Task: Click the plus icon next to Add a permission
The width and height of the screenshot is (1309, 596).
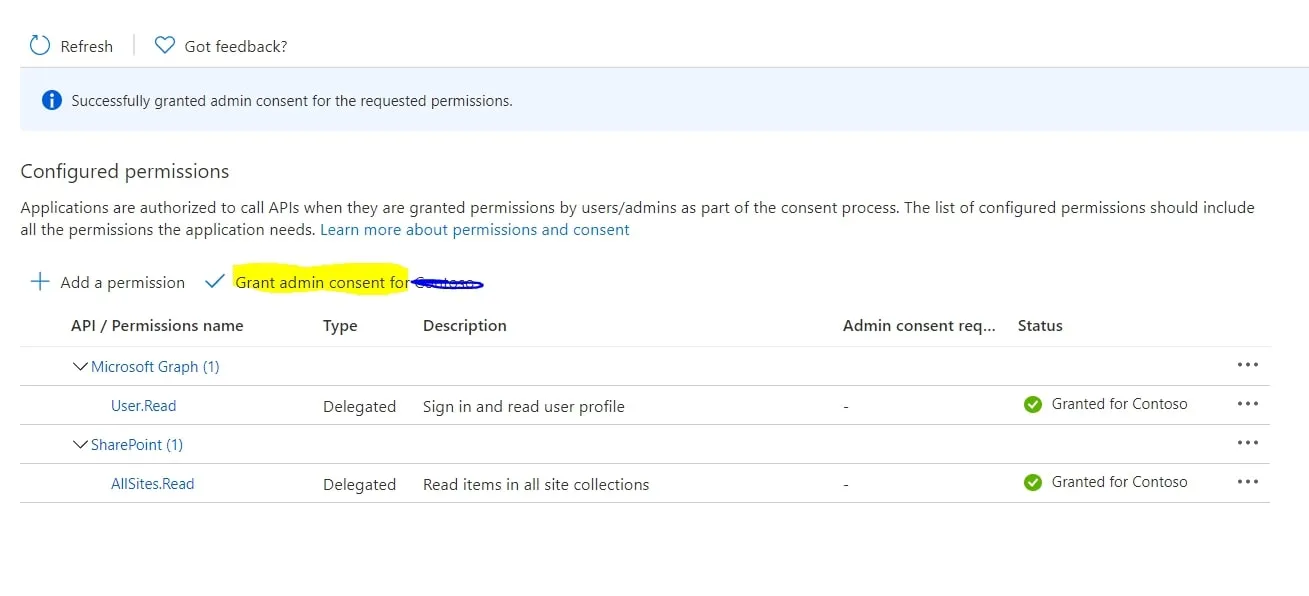Action: (39, 281)
